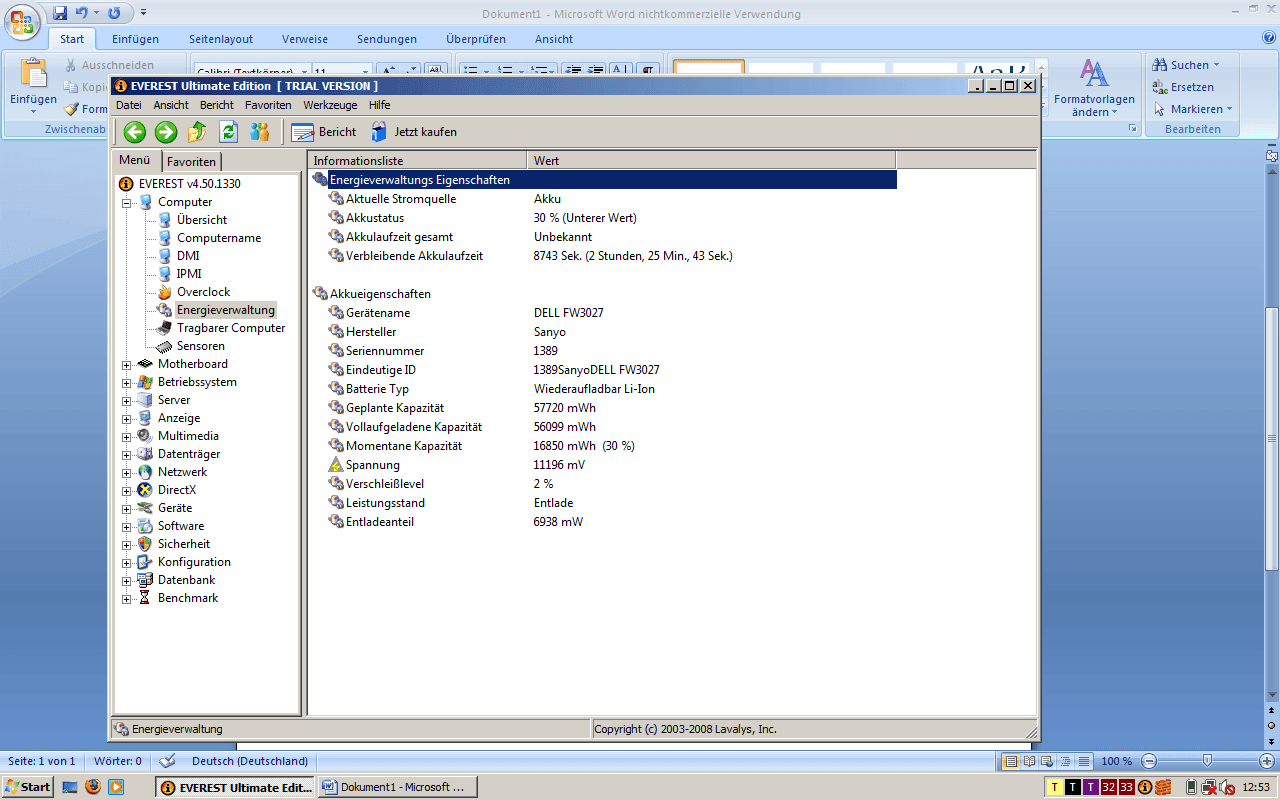1280x800 pixels.
Task: Save the Word document via quick access icon
Action: (x=60, y=13)
